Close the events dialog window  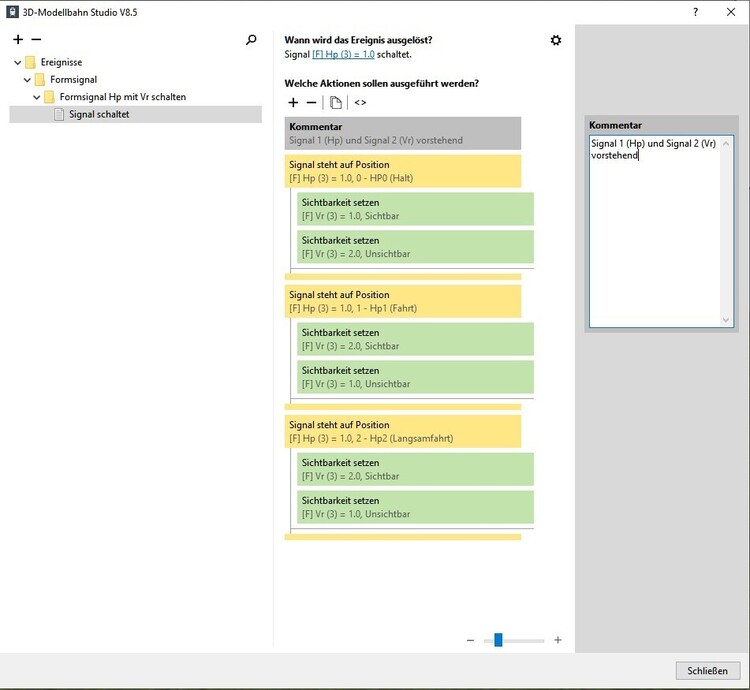coord(731,12)
